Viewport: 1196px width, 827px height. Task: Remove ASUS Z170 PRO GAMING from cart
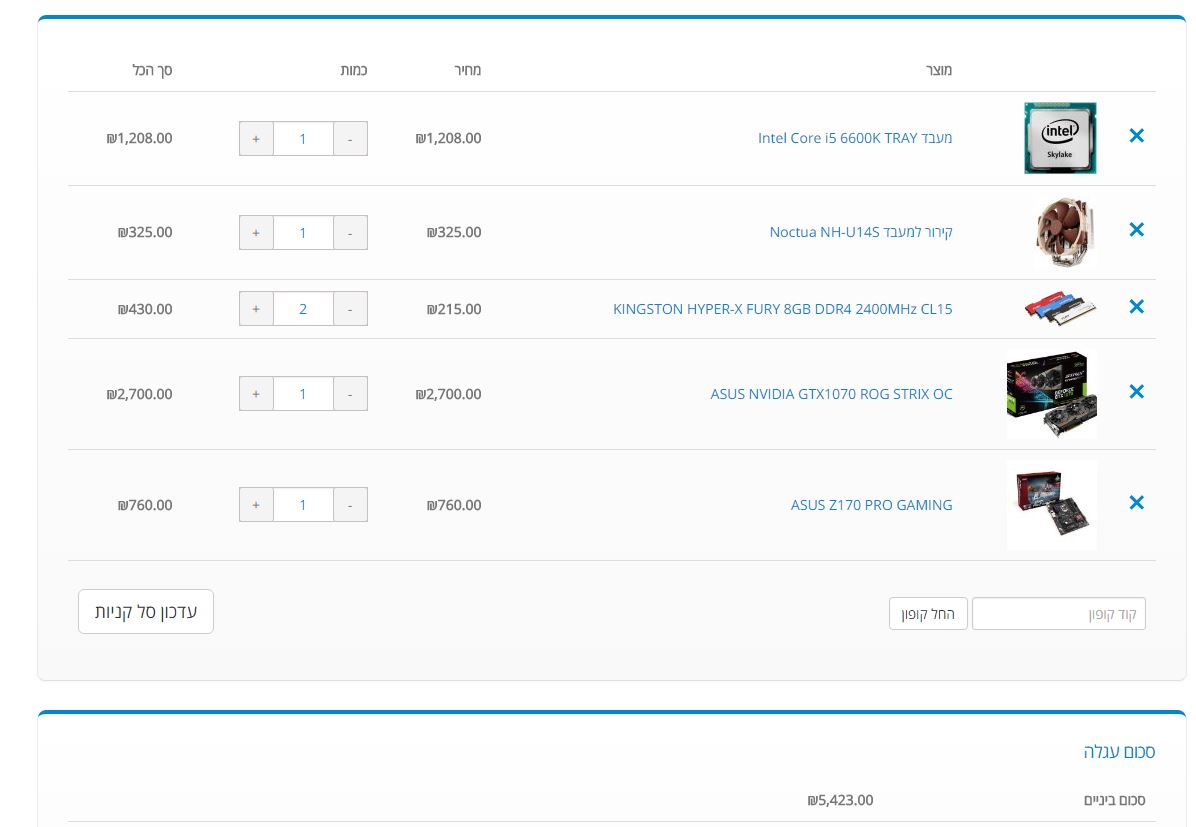[x=1136, y=503]
